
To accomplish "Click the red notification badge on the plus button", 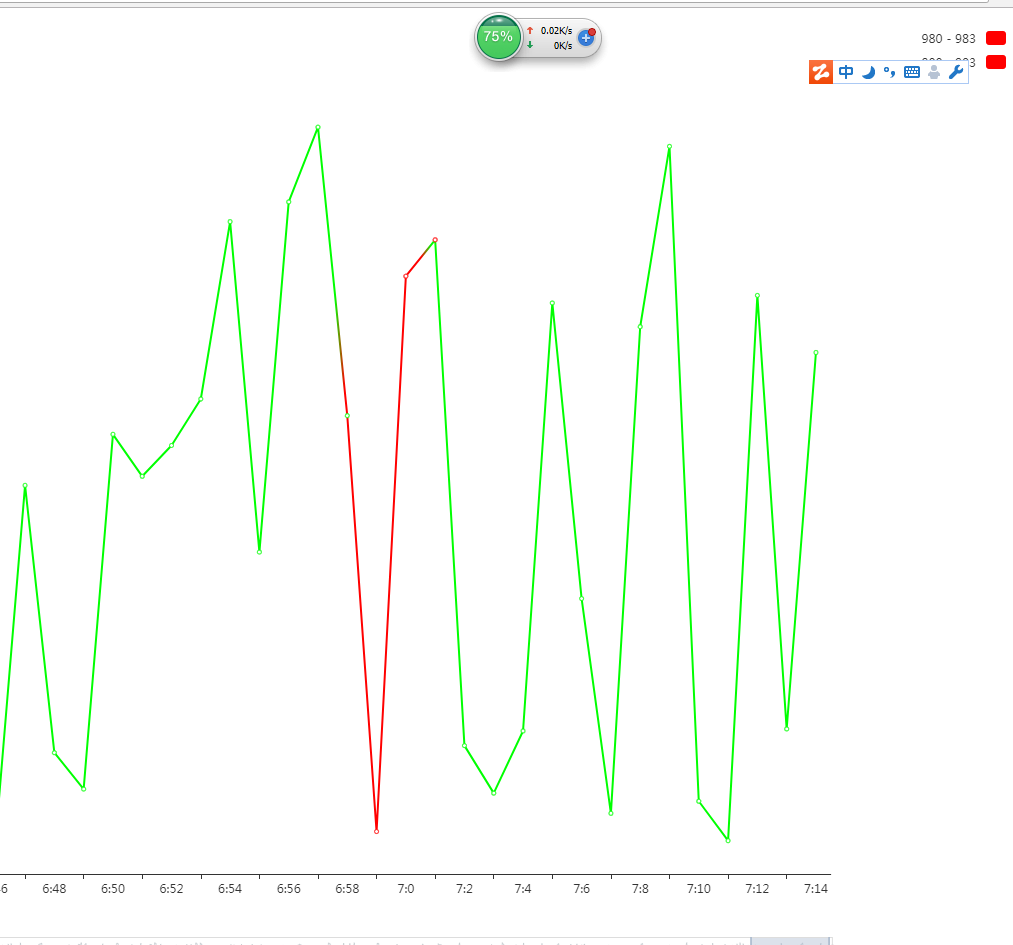I will (x=592, y=31).
